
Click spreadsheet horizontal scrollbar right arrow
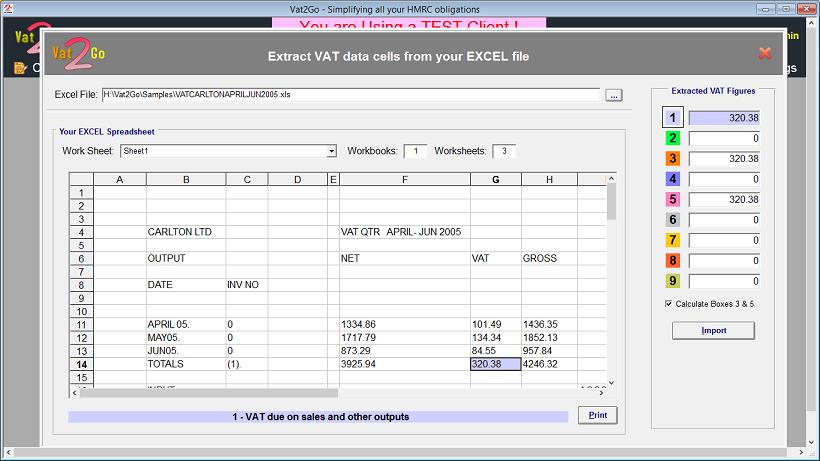coord(602,393)
